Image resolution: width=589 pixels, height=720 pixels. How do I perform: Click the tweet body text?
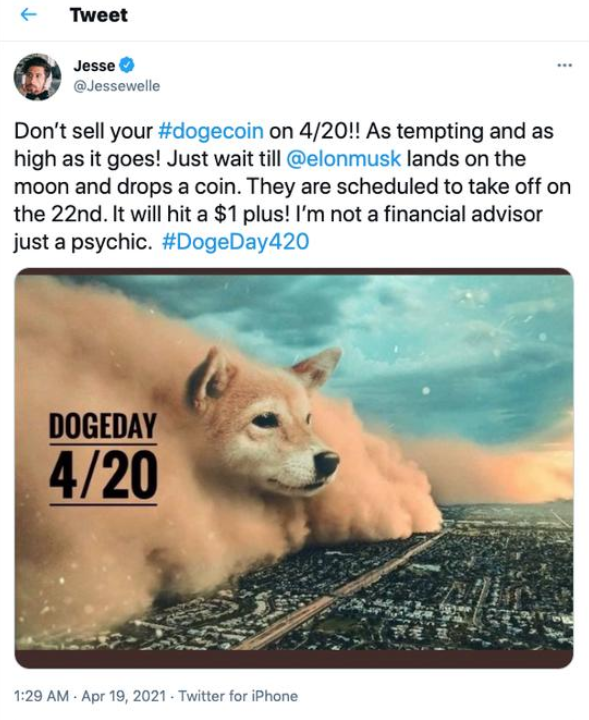click(x=292, y=186)
